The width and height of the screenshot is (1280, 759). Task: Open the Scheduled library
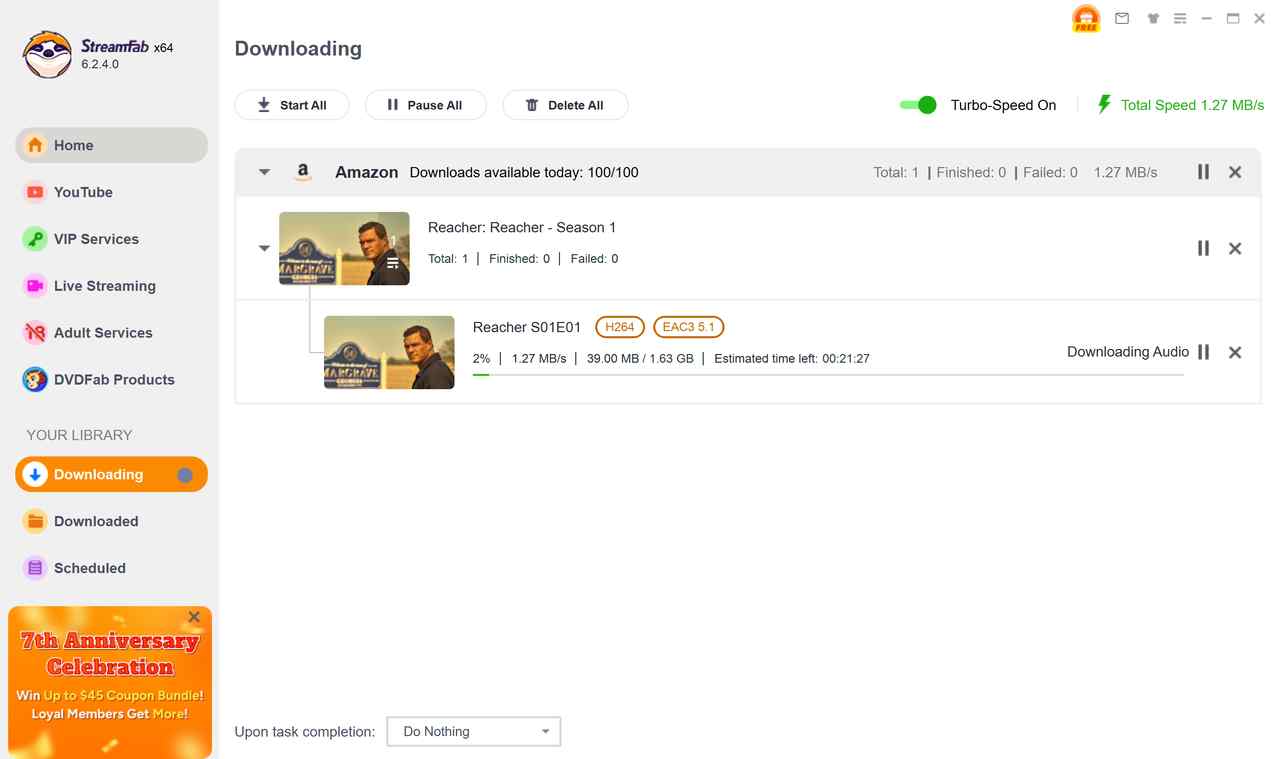pyautogui.click(x=111, y=568)
